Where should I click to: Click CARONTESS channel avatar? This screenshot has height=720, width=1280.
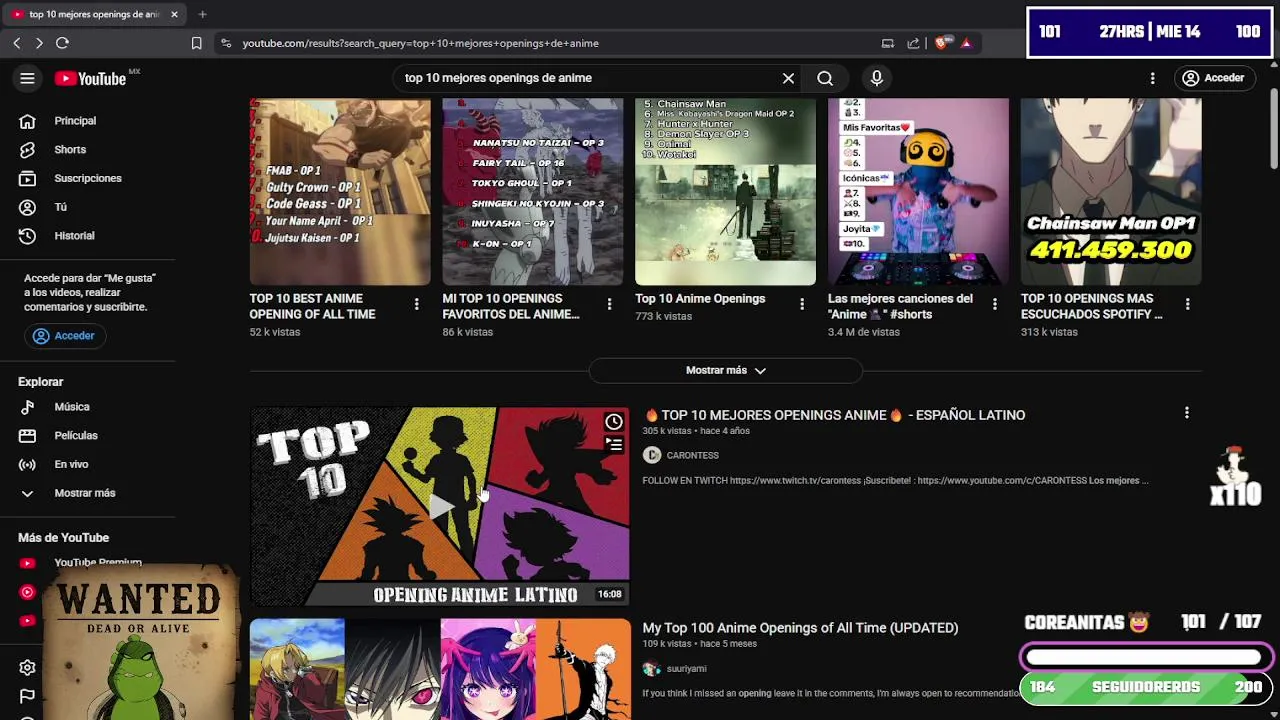pyautogui.click(x=652, y=455)
